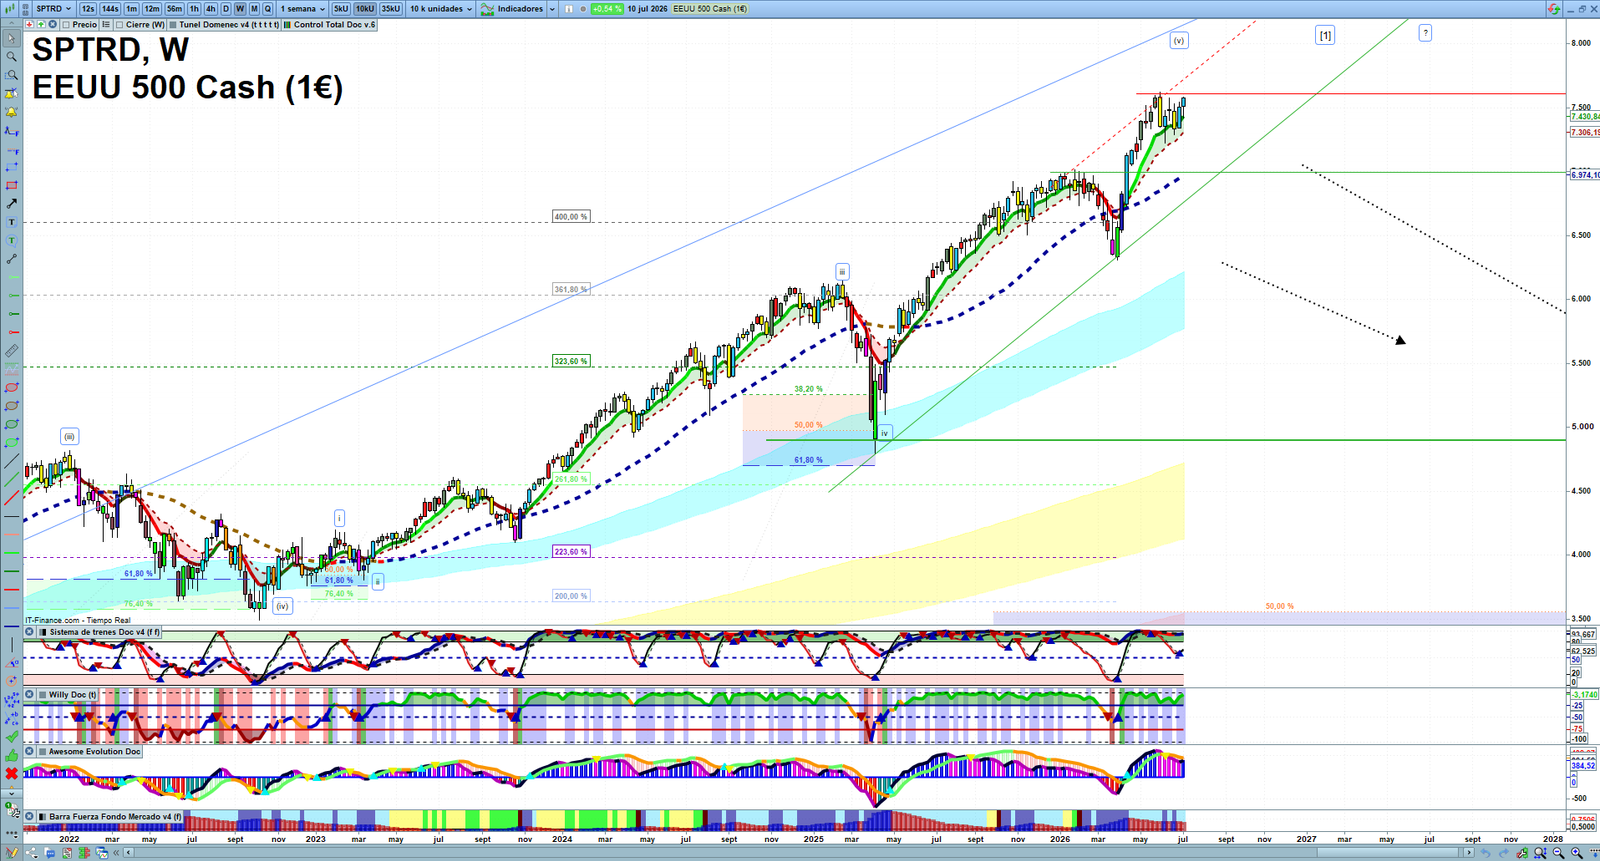1600x861 pixels.
Task: Click the red X delete icon
Action: pos(11,774)
